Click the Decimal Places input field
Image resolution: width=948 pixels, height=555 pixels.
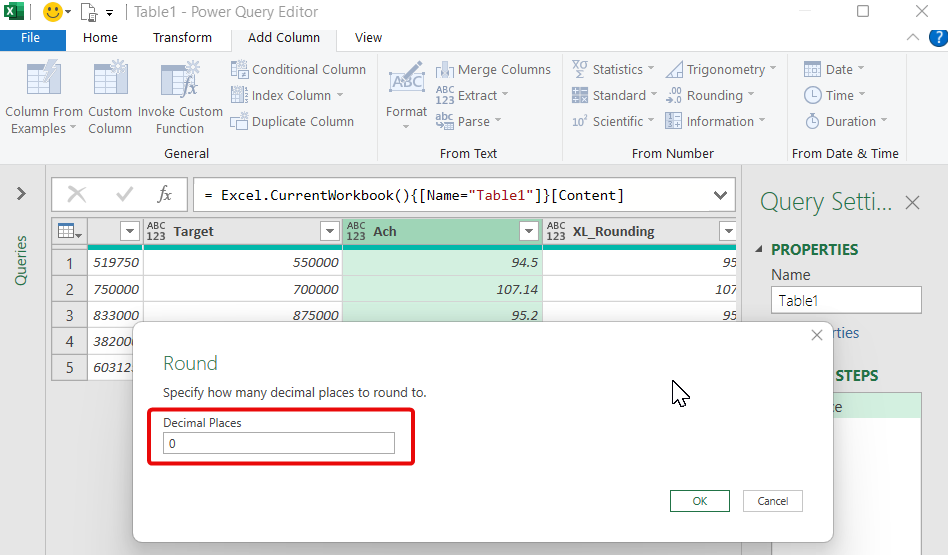(x=279, y=443)
